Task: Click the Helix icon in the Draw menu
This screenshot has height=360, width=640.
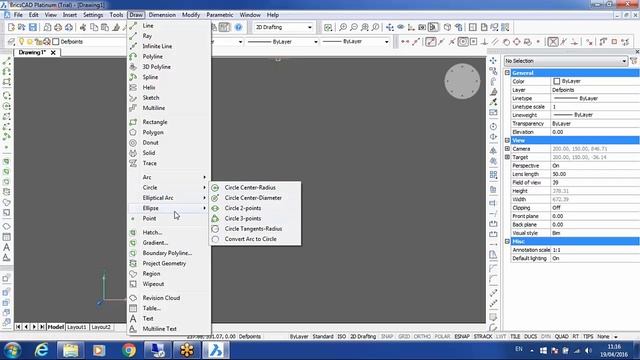Action: (133, 87)
